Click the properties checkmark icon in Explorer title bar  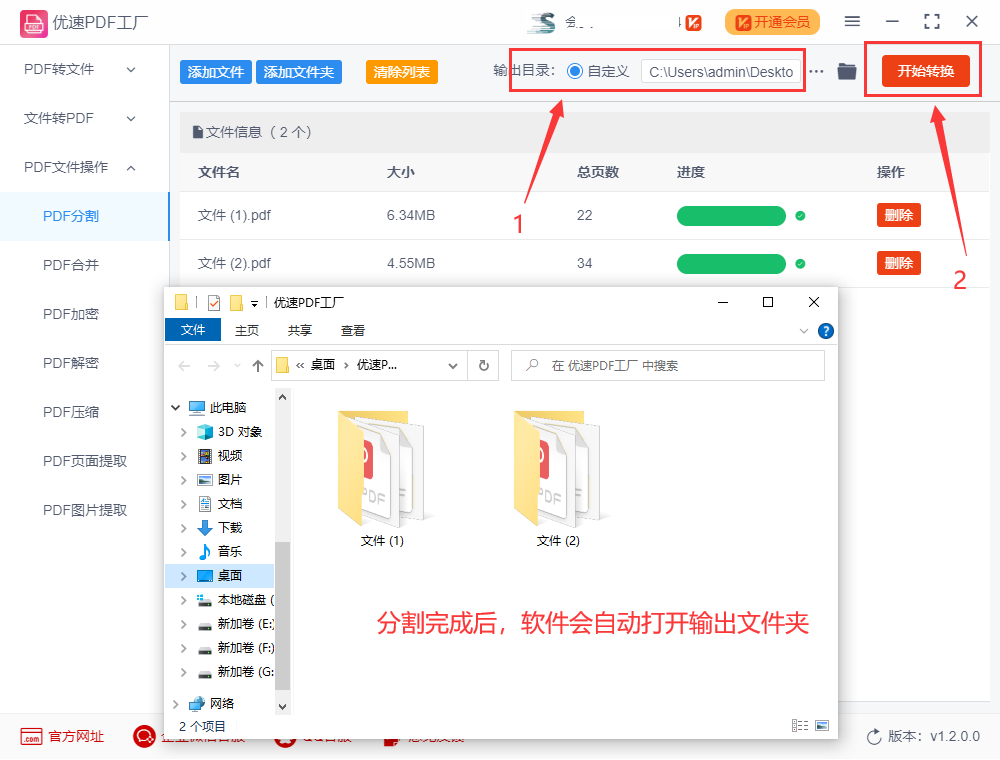click(x=214, y=302)
